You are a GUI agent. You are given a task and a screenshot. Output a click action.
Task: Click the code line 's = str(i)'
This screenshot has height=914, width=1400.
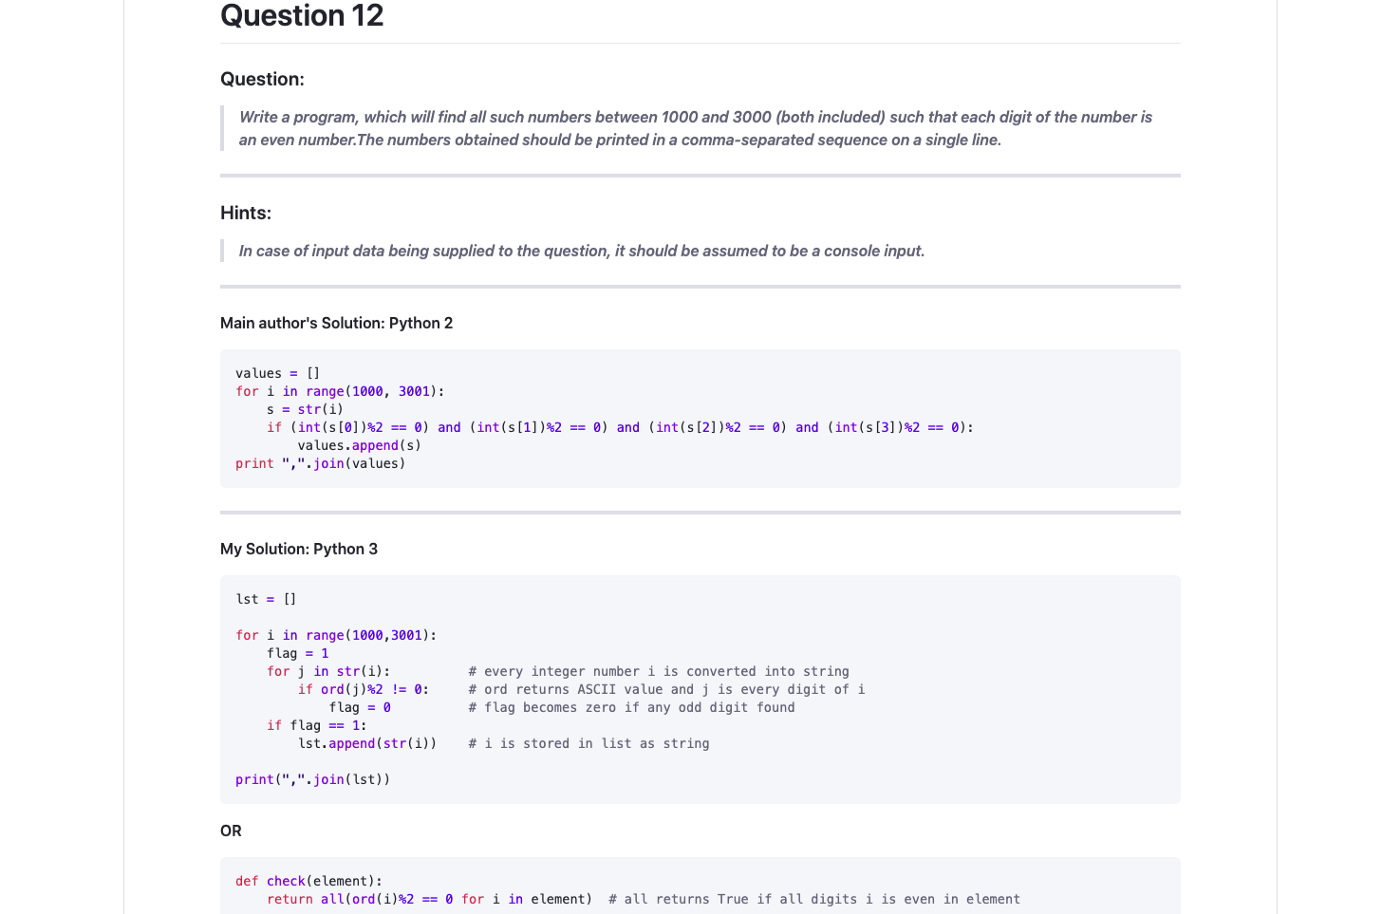(305, 409)
